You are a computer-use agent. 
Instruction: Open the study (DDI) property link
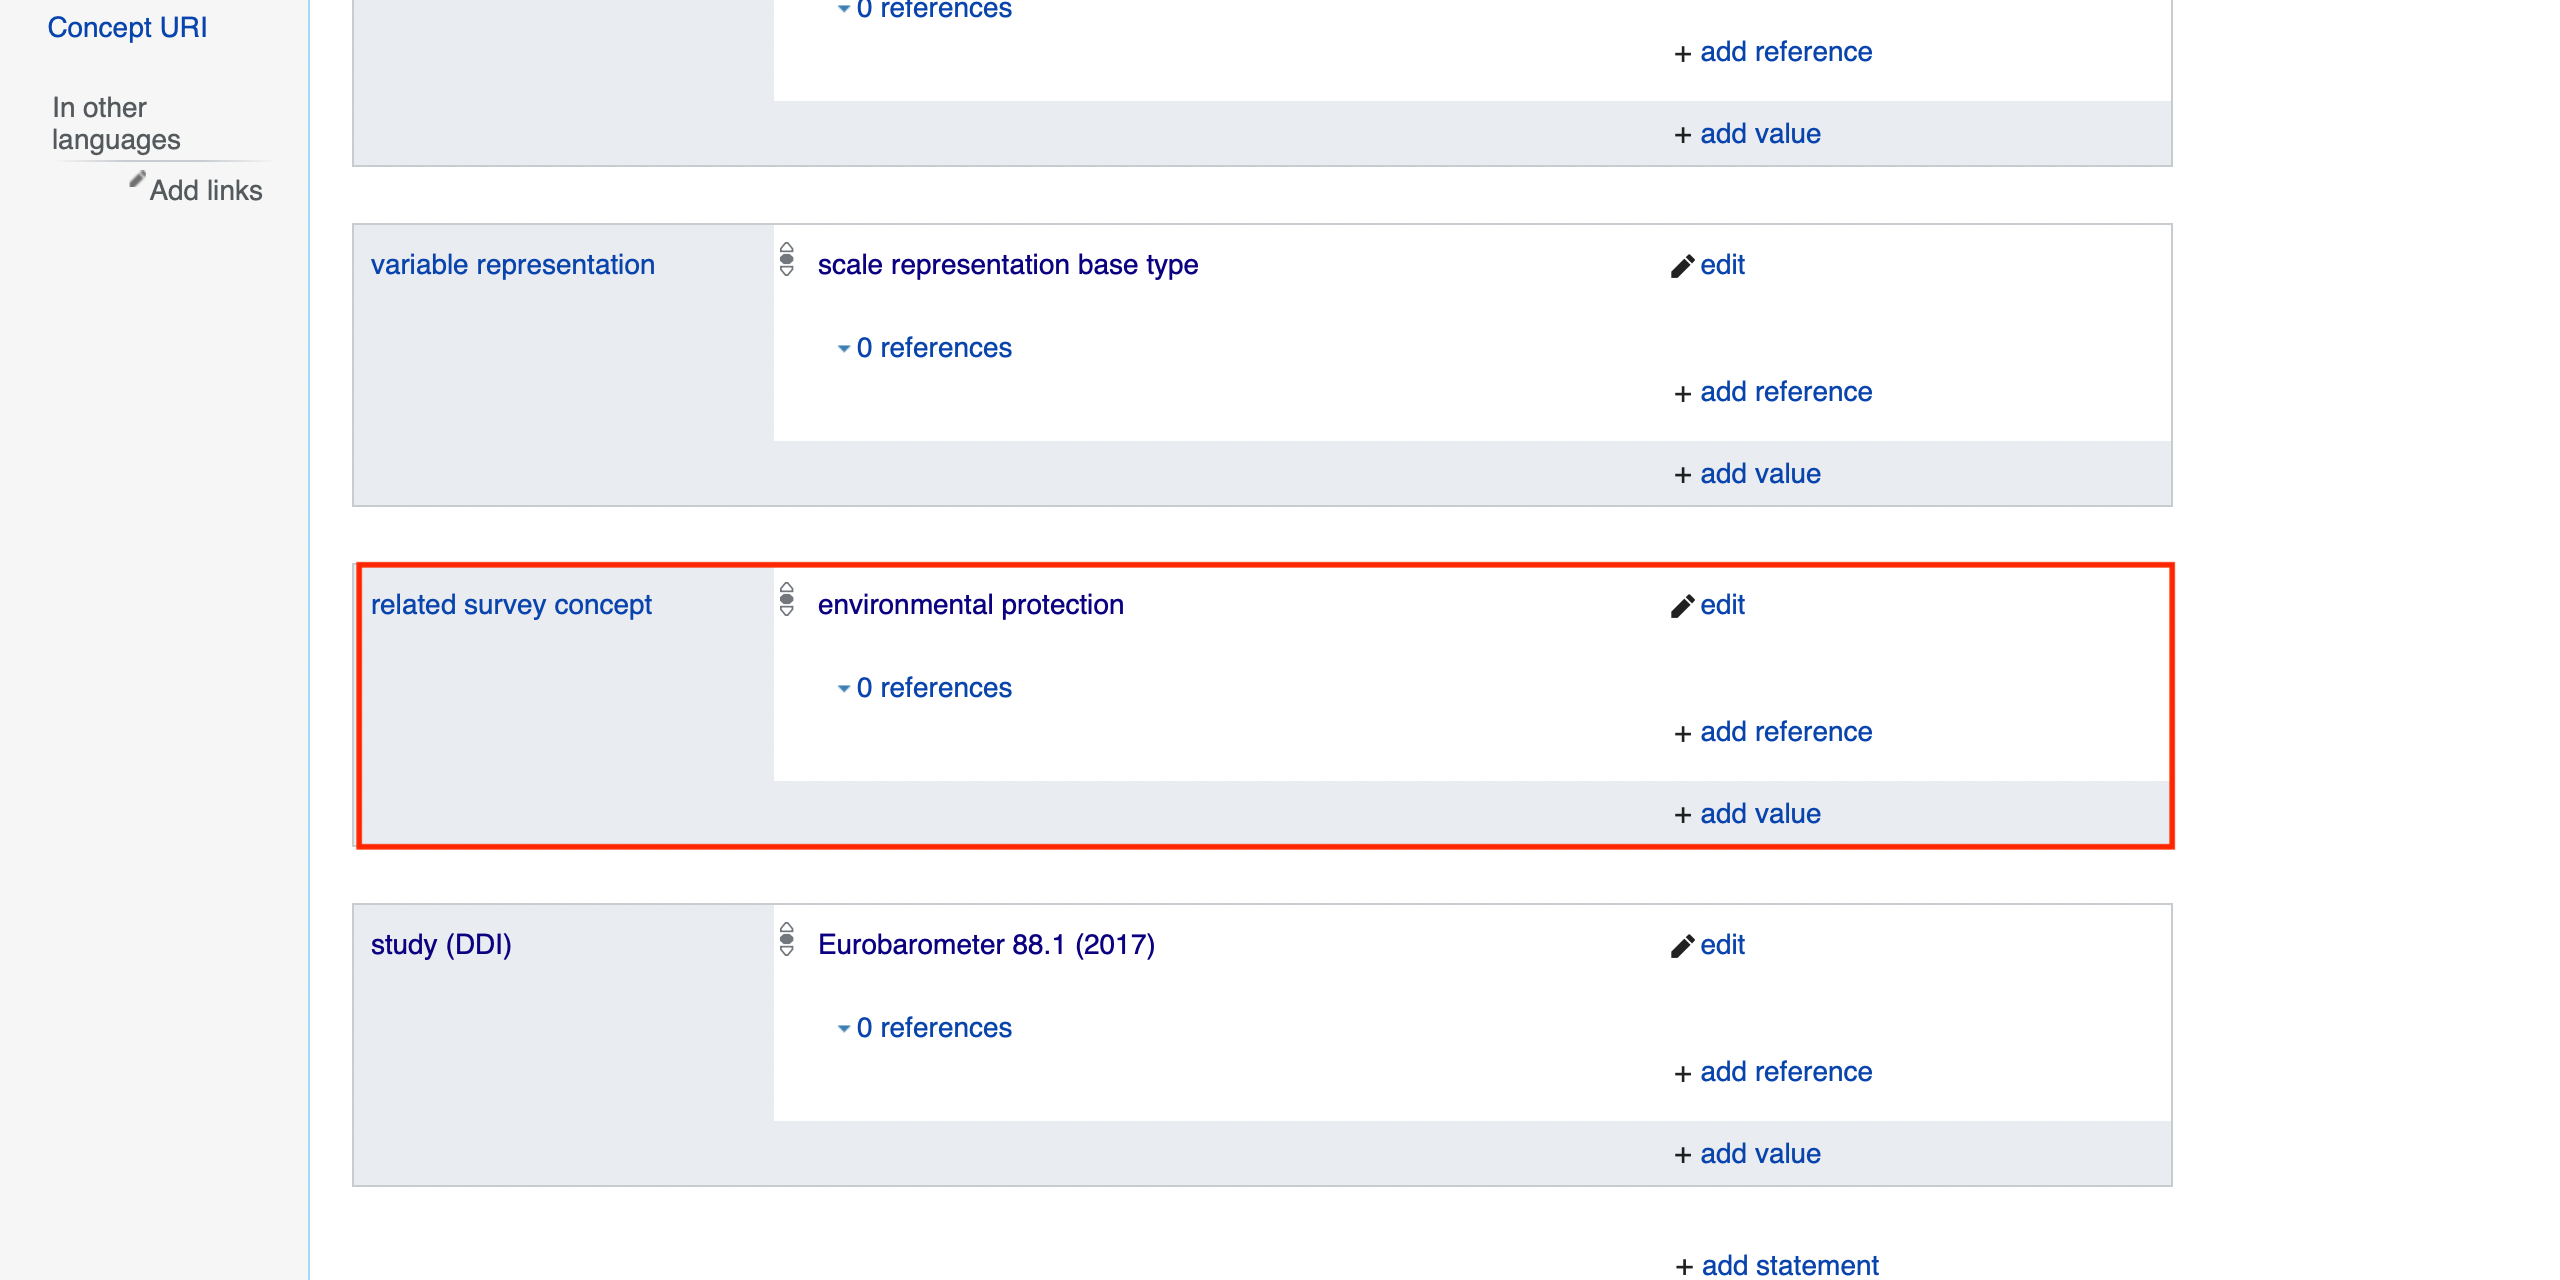point(441,945)
